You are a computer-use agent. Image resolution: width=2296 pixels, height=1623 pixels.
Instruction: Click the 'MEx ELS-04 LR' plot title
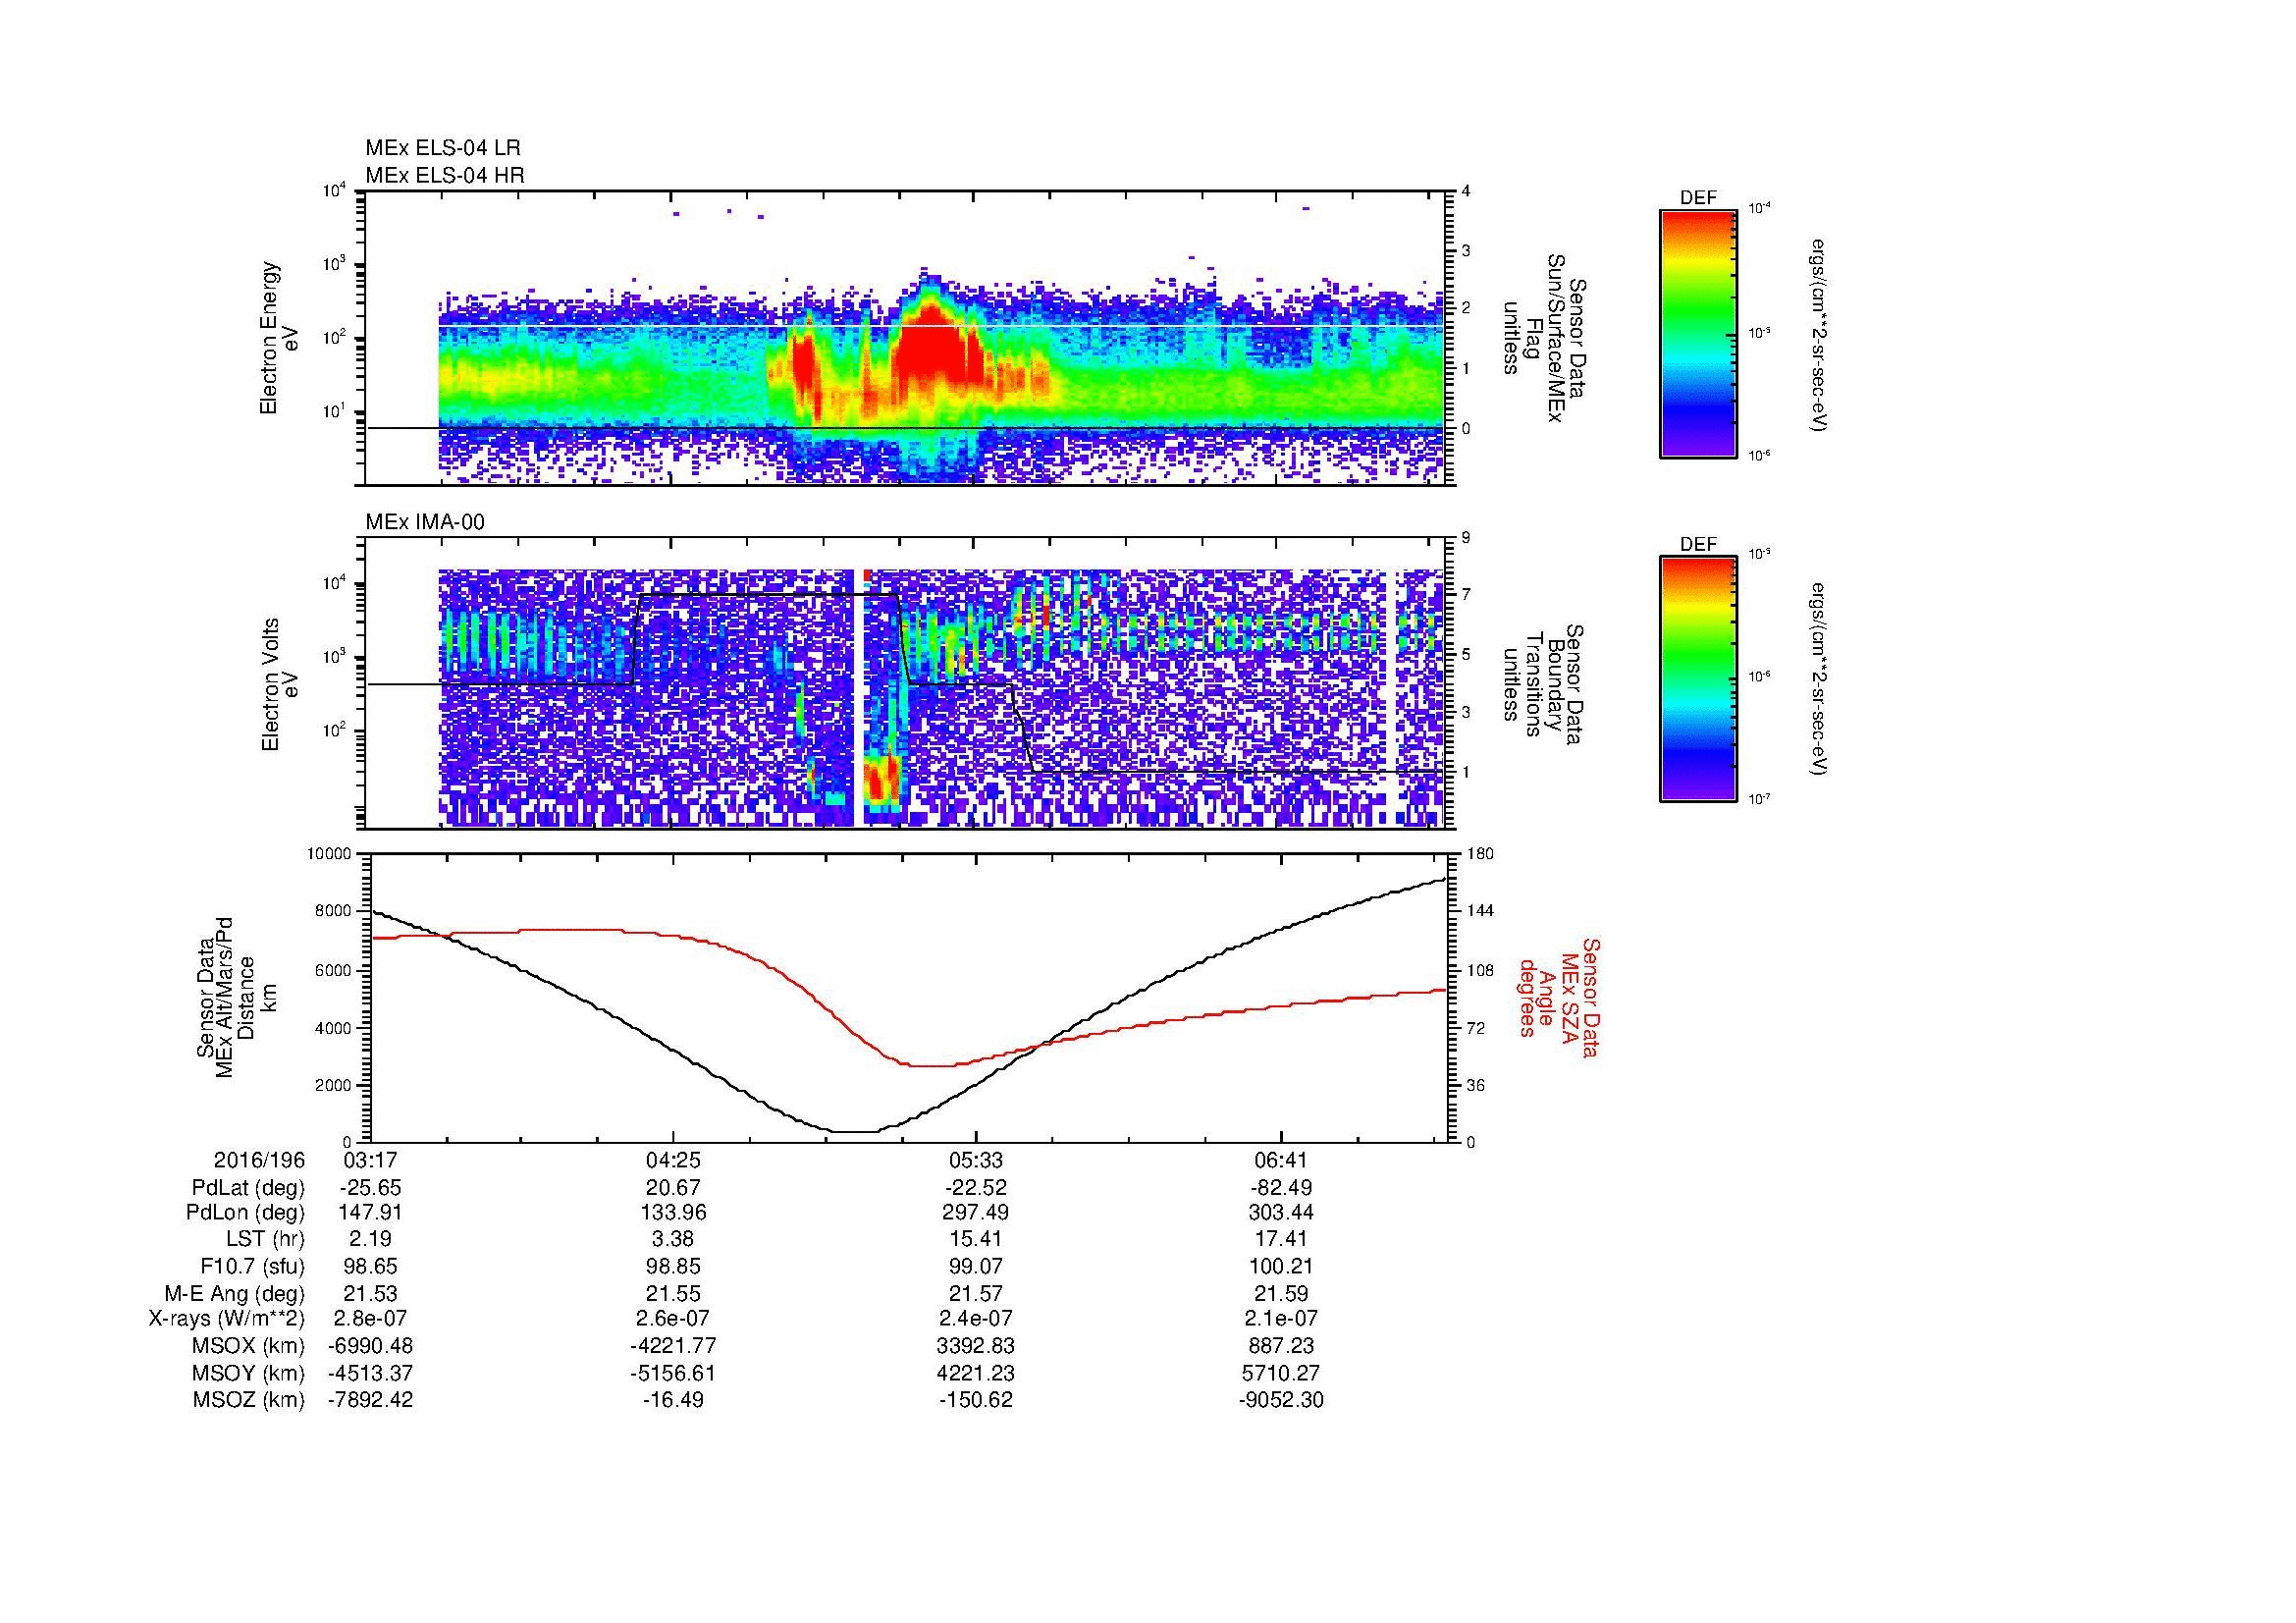pyautogui.click(x=443, y=148)
